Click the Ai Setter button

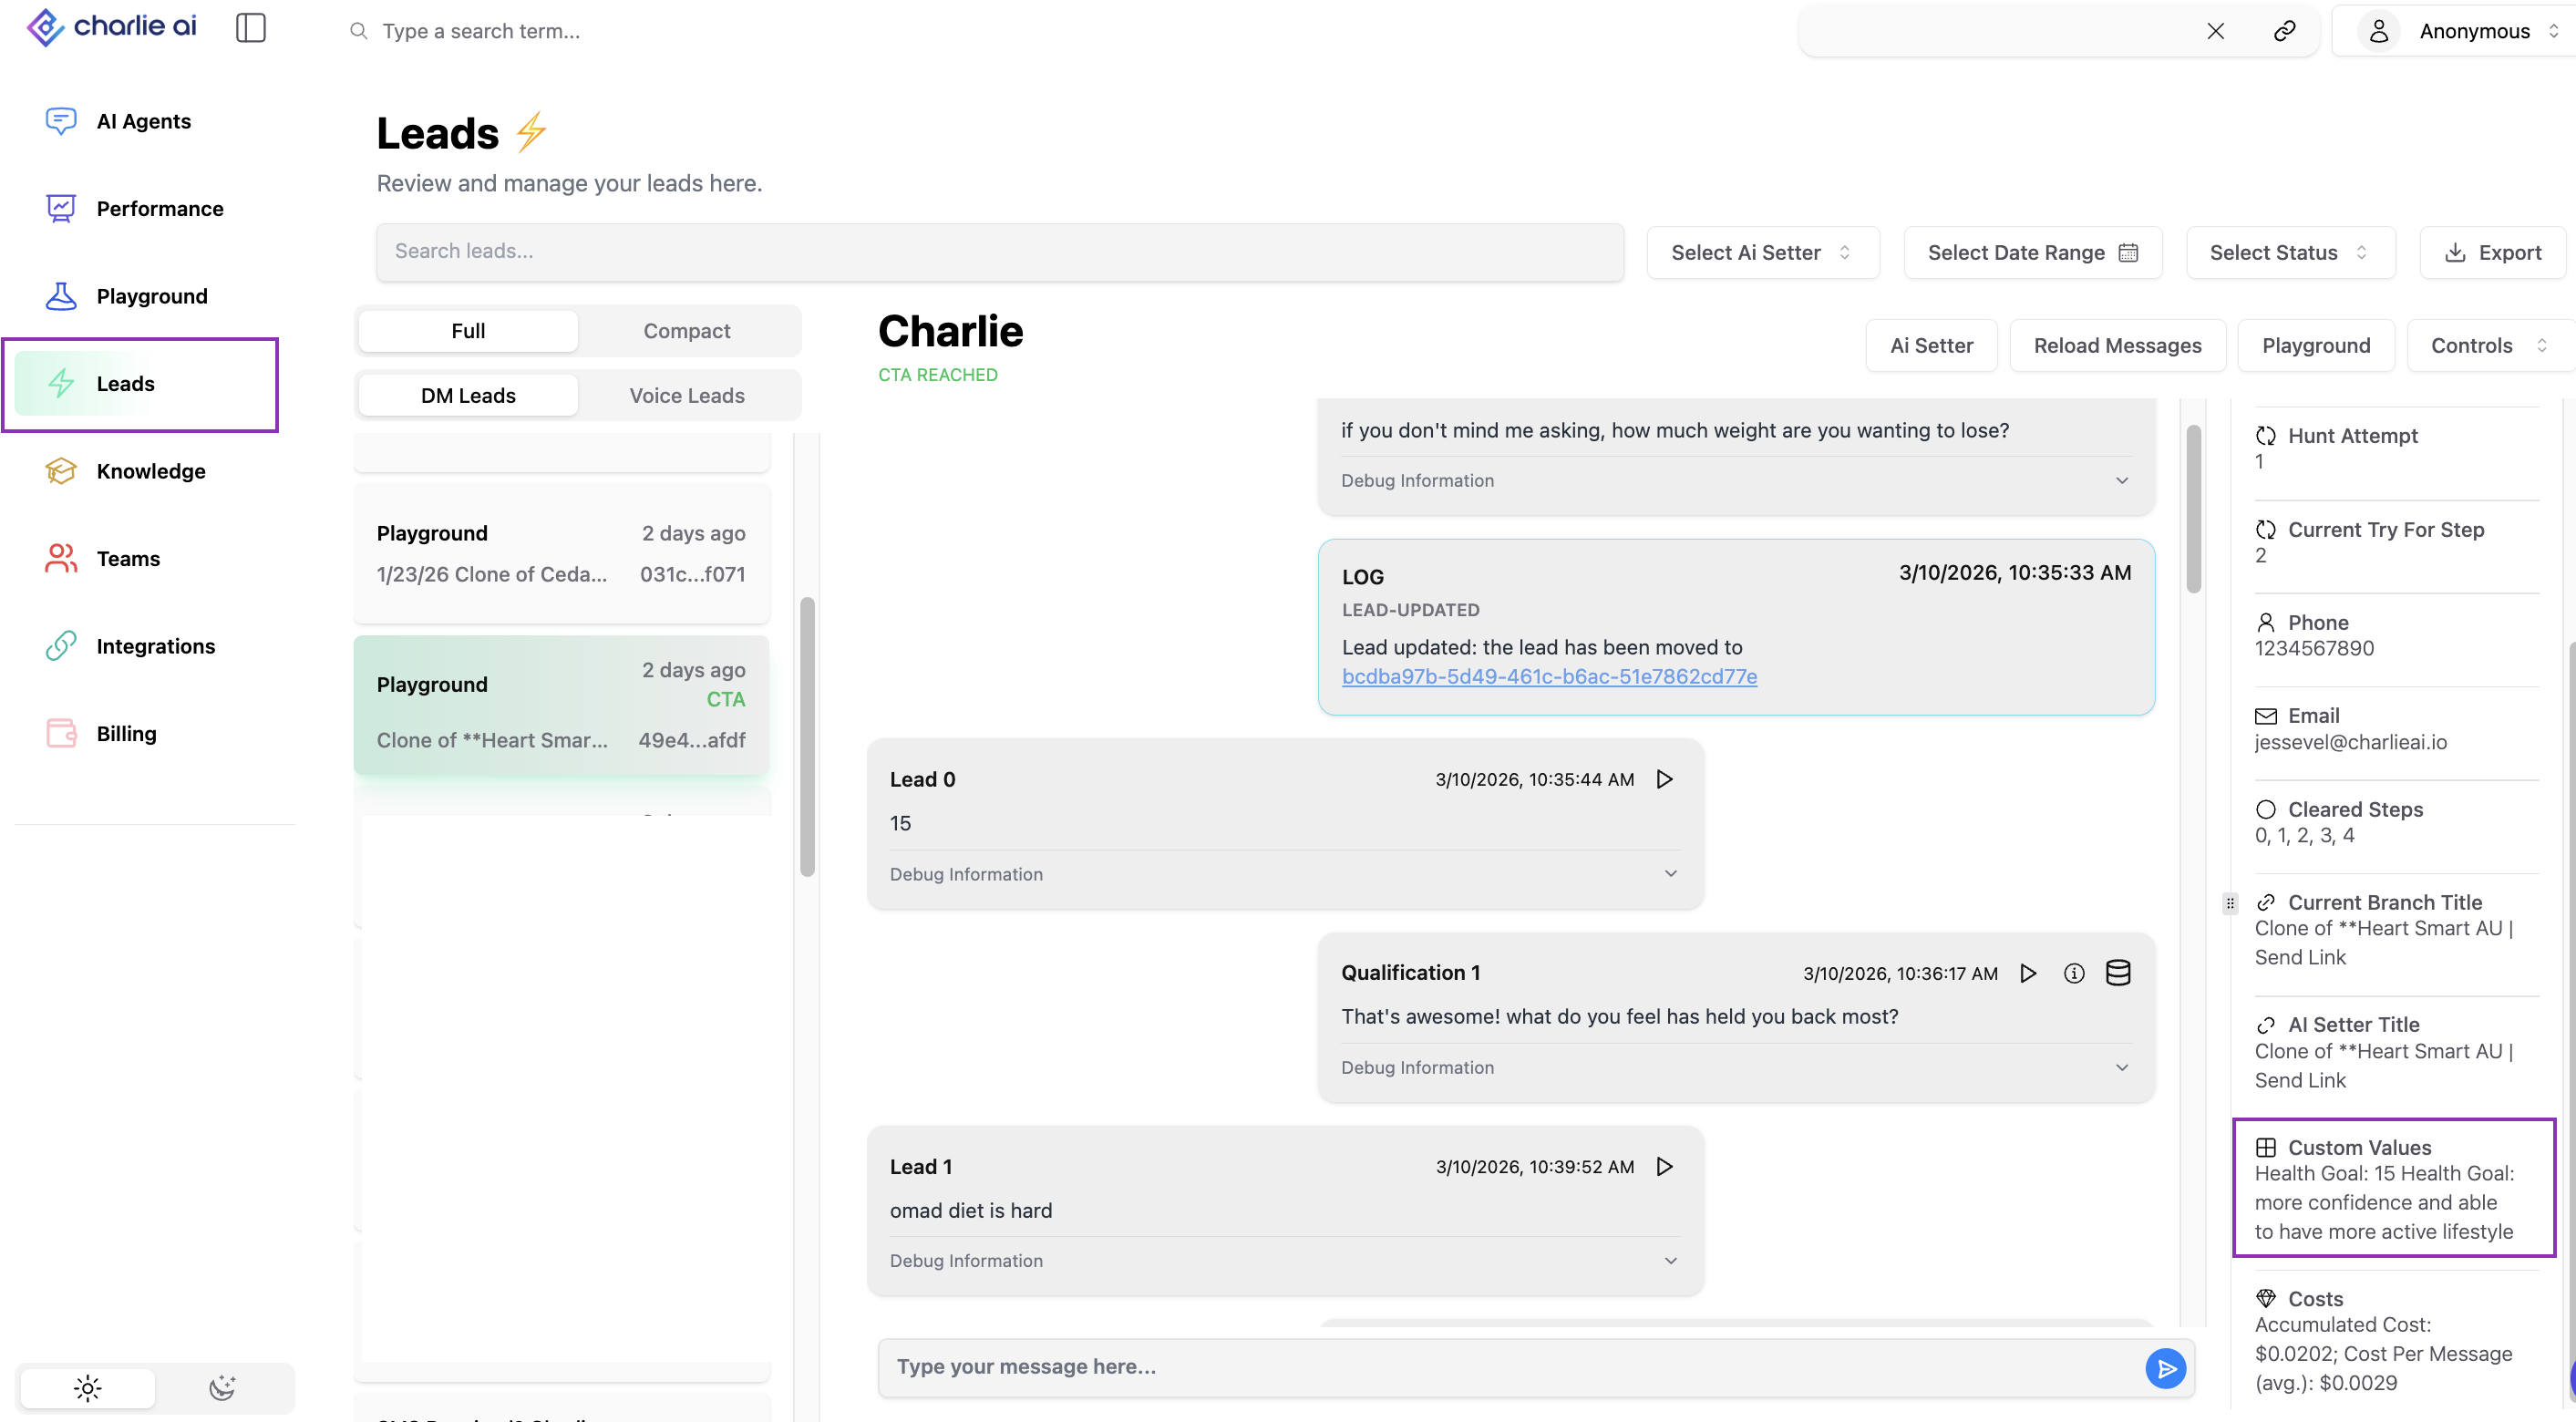(1931, 346)
